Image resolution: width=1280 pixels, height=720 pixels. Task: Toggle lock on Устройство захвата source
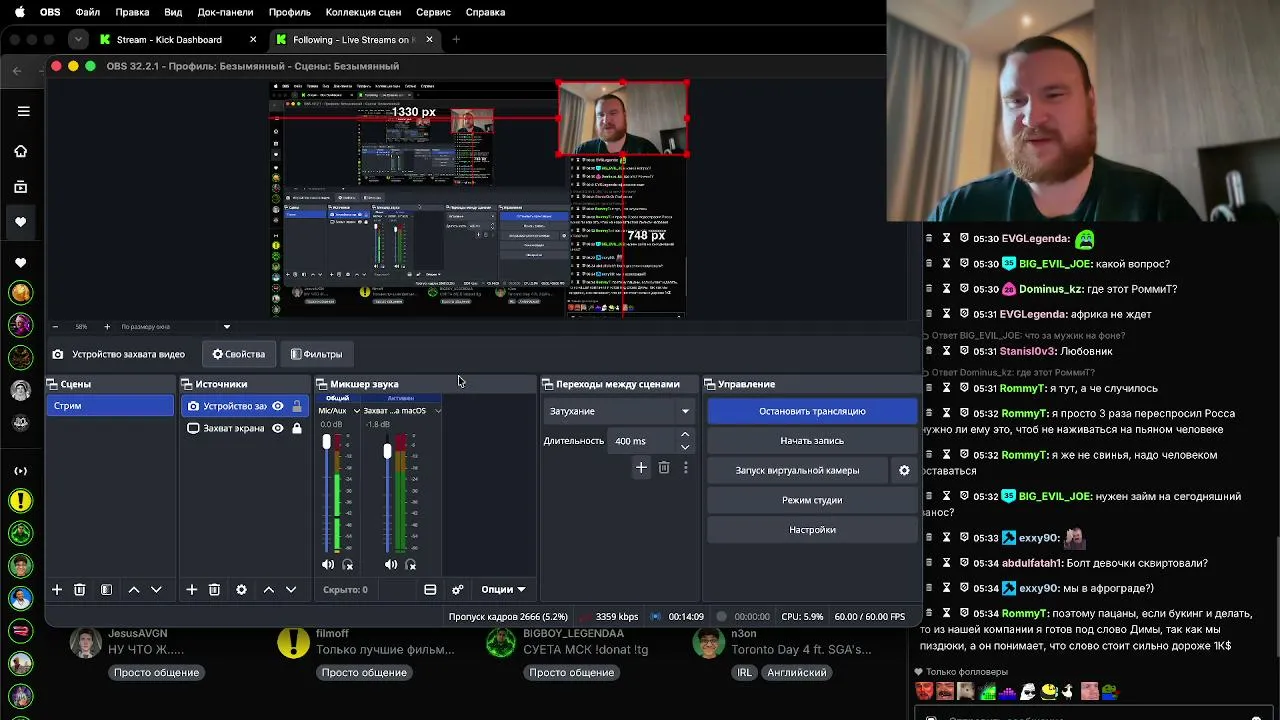pos(297,406)
